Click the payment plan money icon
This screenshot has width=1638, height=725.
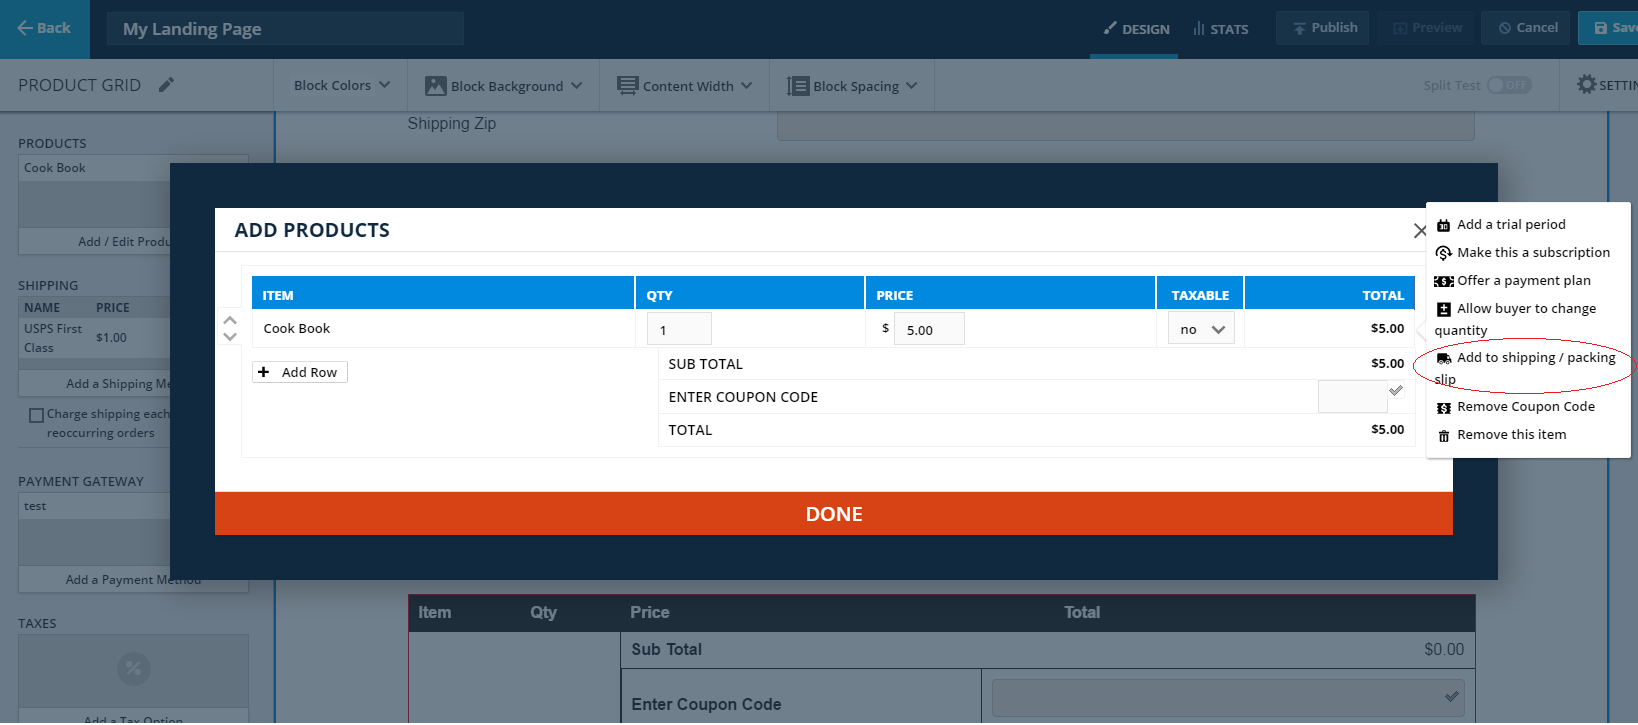[x=1443, y=281]
